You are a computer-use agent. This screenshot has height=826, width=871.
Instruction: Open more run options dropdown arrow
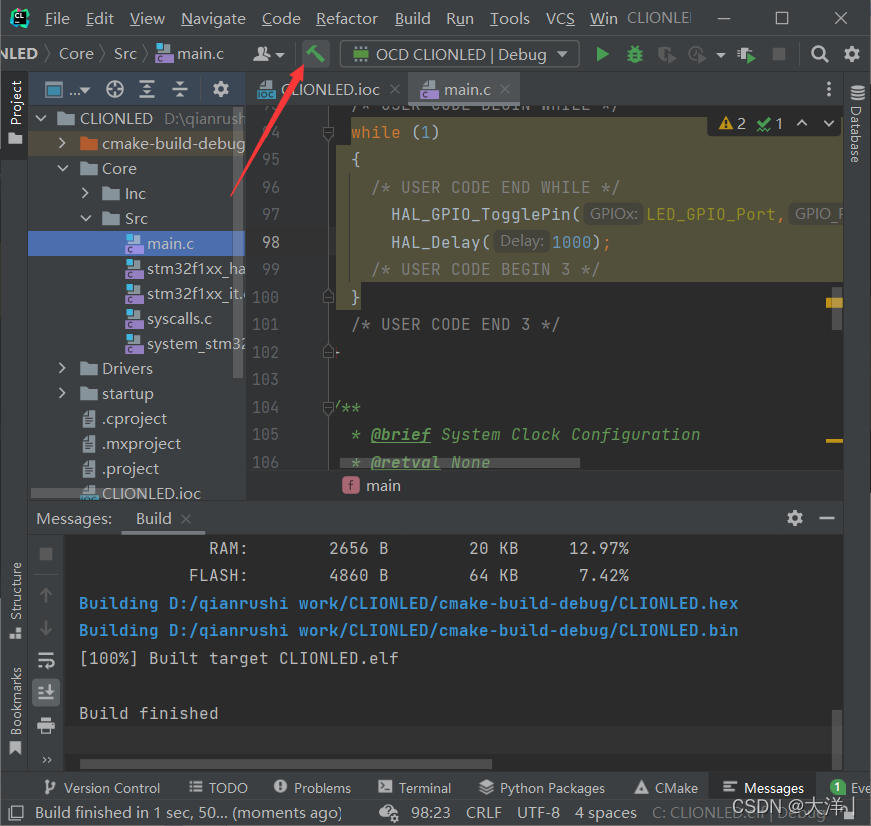720,55
